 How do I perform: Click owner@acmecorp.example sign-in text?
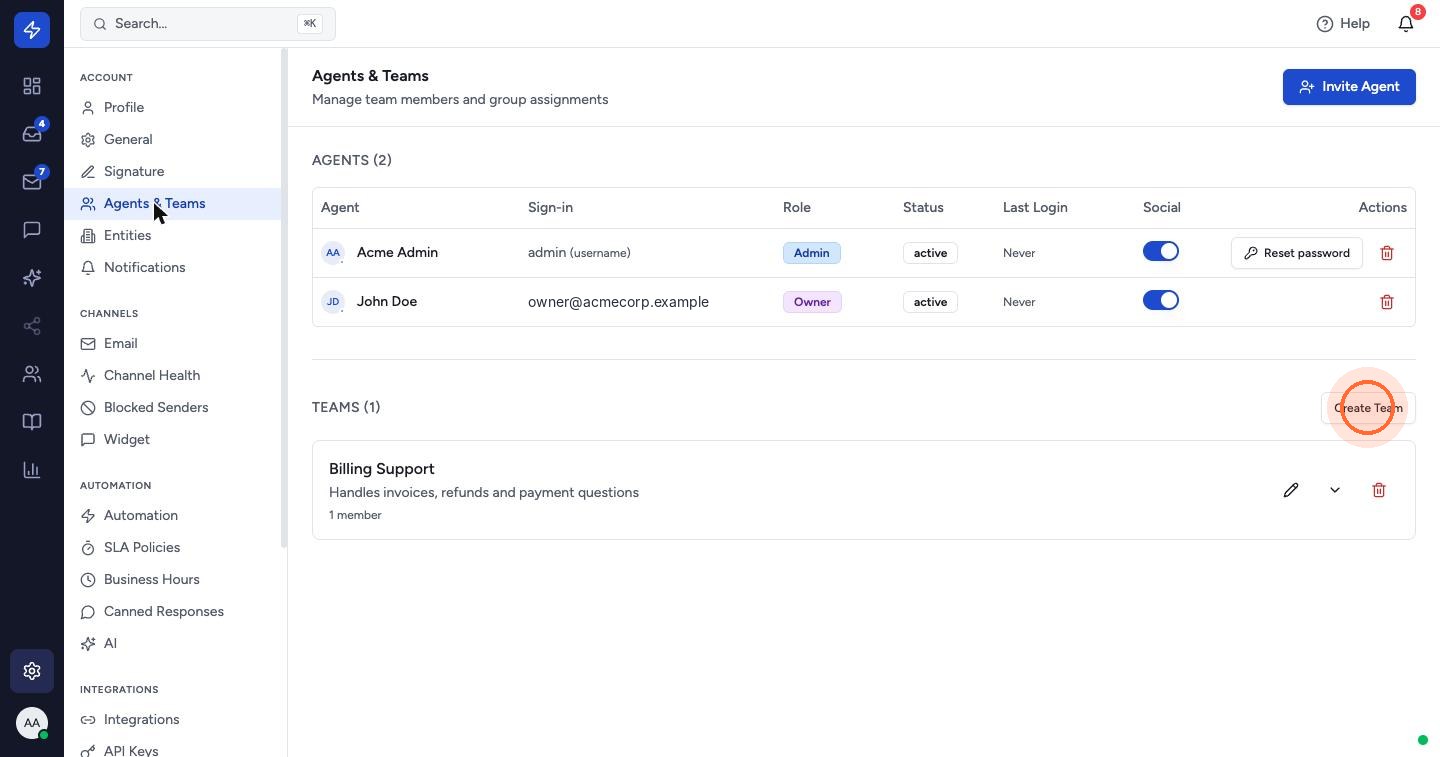[618, 302]
